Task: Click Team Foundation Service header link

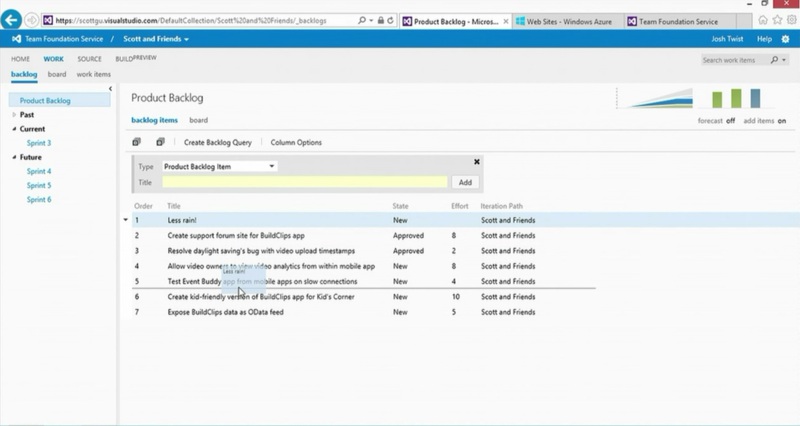Action: click(64, 39)
